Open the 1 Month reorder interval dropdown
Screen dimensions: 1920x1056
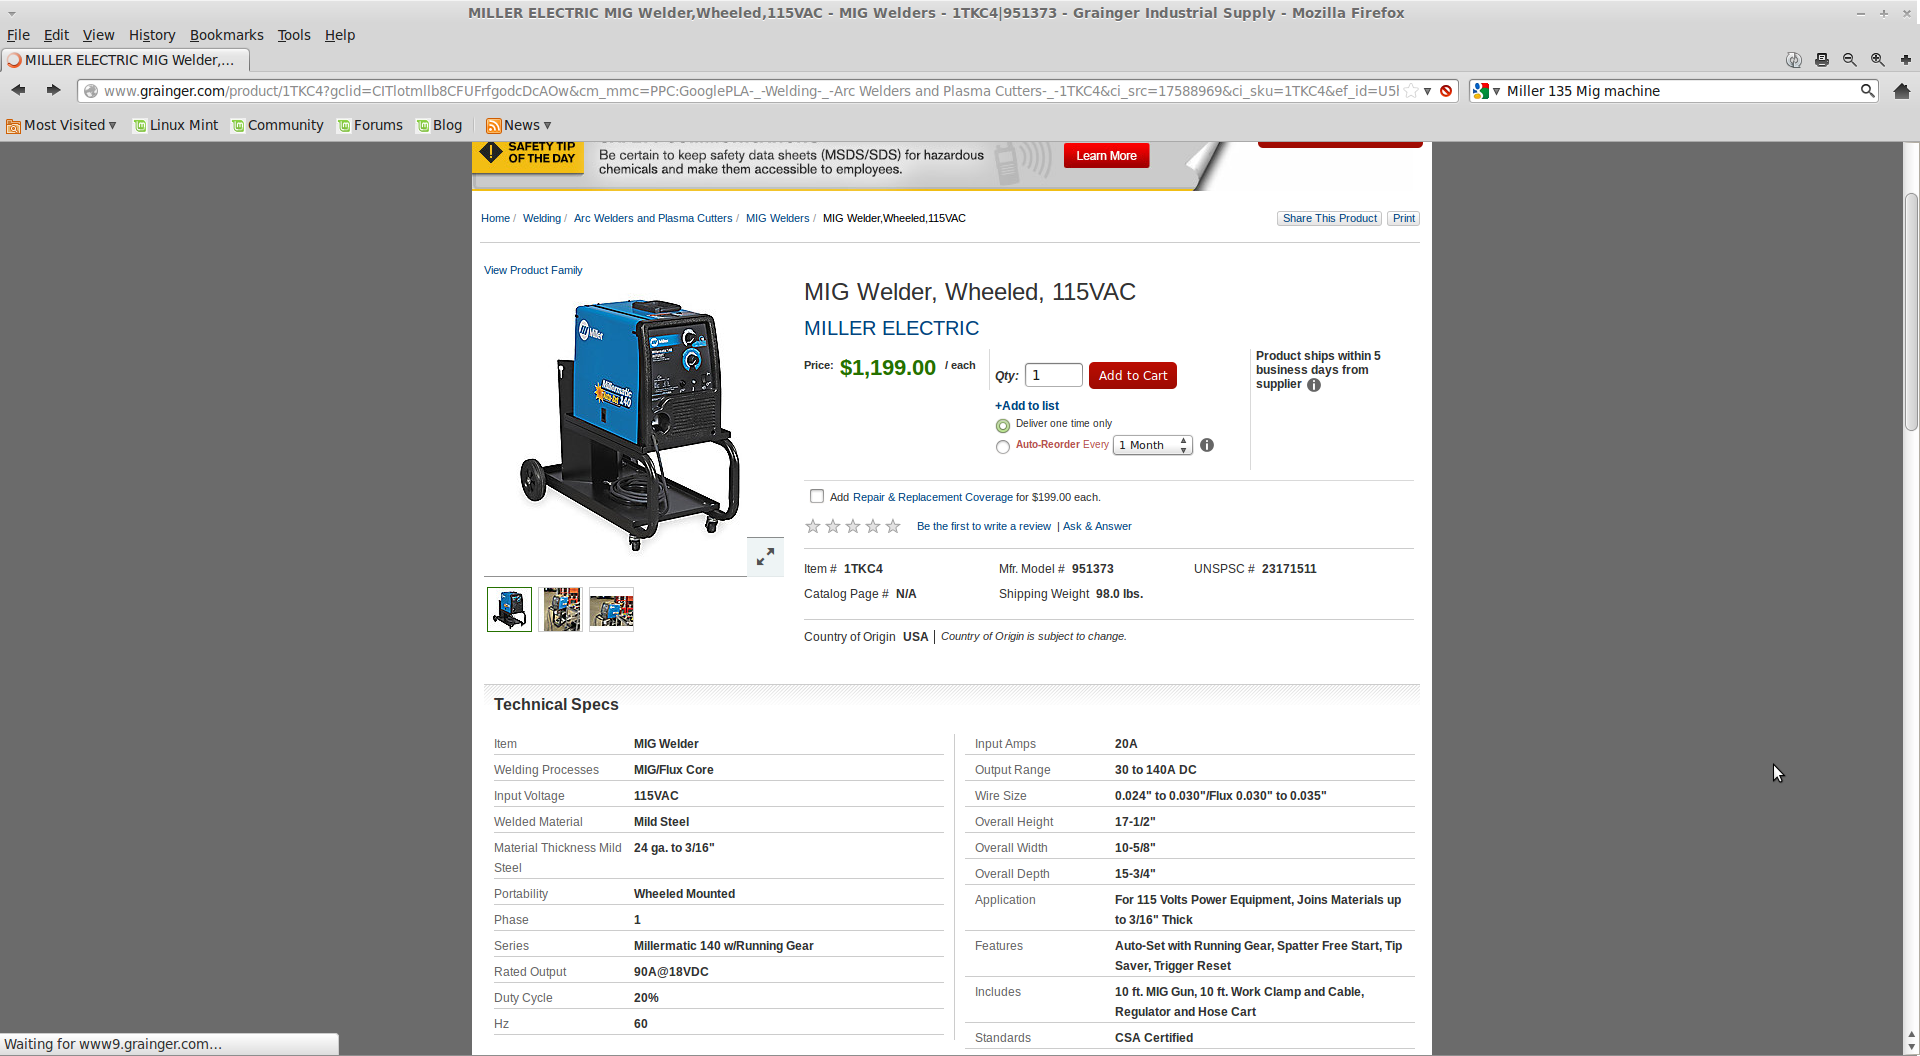coord(1152,446)
